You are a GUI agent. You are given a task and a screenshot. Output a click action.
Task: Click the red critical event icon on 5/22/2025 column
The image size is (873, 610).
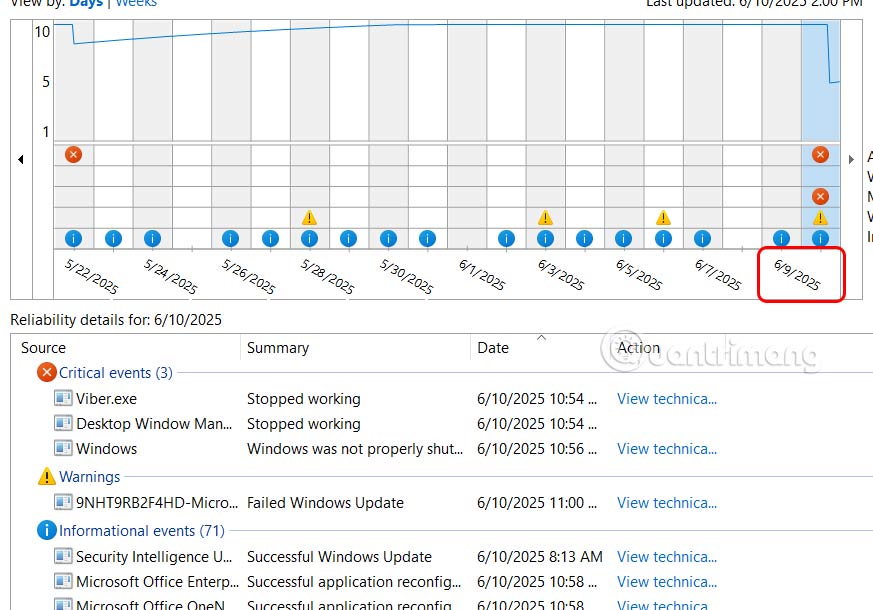tap(73, 155)
